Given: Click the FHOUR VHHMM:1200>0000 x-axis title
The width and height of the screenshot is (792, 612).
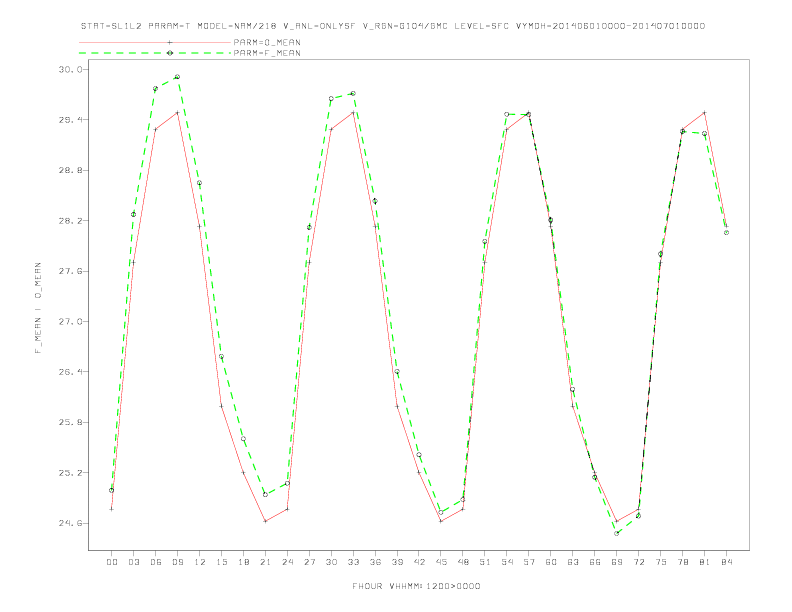Looking at the screenshot, I should point(416,586).
